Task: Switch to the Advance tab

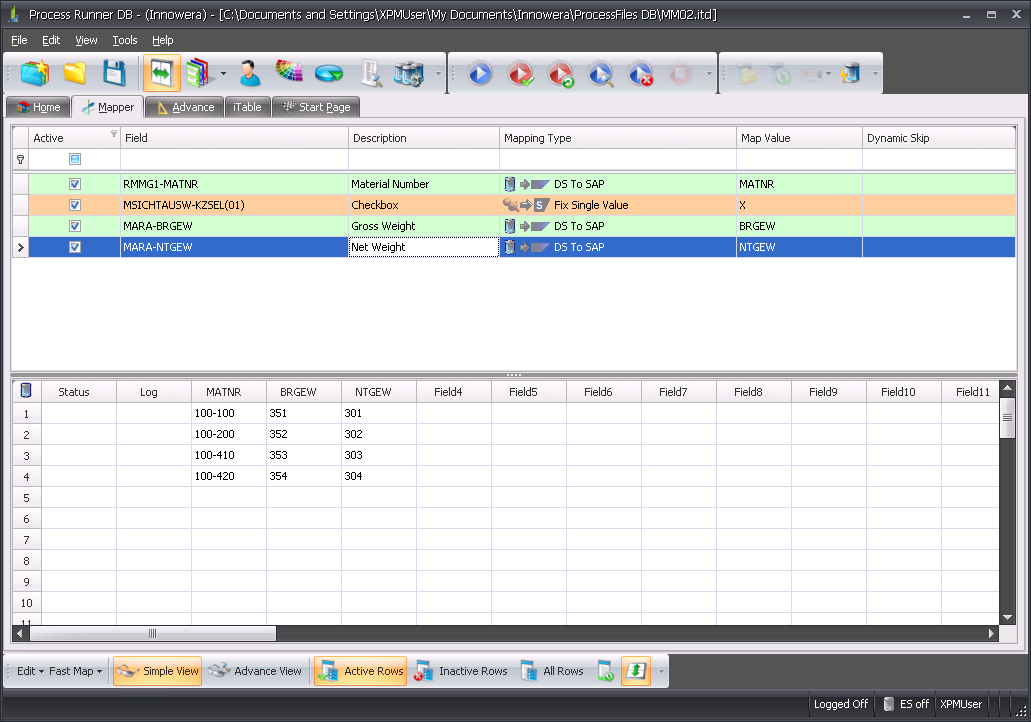Action: pos(184,107)
